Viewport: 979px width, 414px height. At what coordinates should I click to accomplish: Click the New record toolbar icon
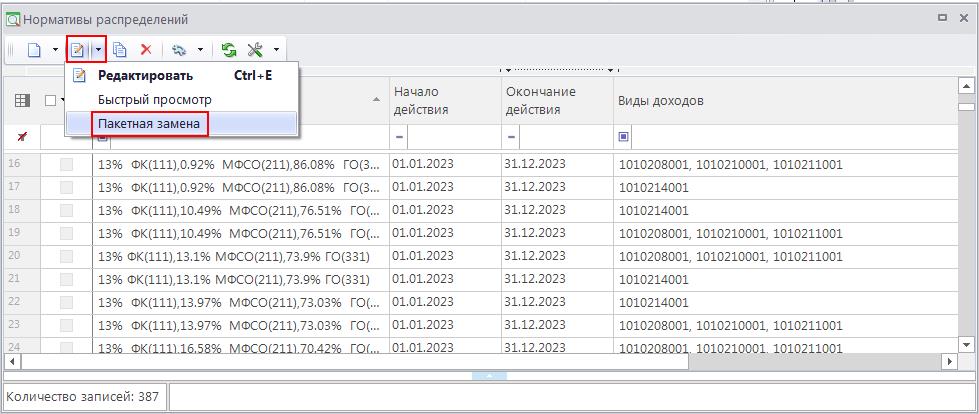tap(34, 50)
